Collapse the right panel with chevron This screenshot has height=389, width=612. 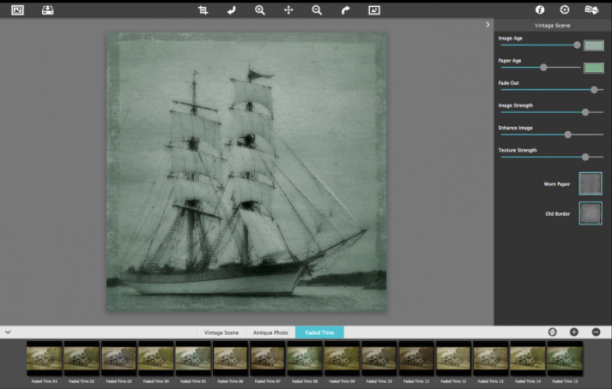point(487,25)
